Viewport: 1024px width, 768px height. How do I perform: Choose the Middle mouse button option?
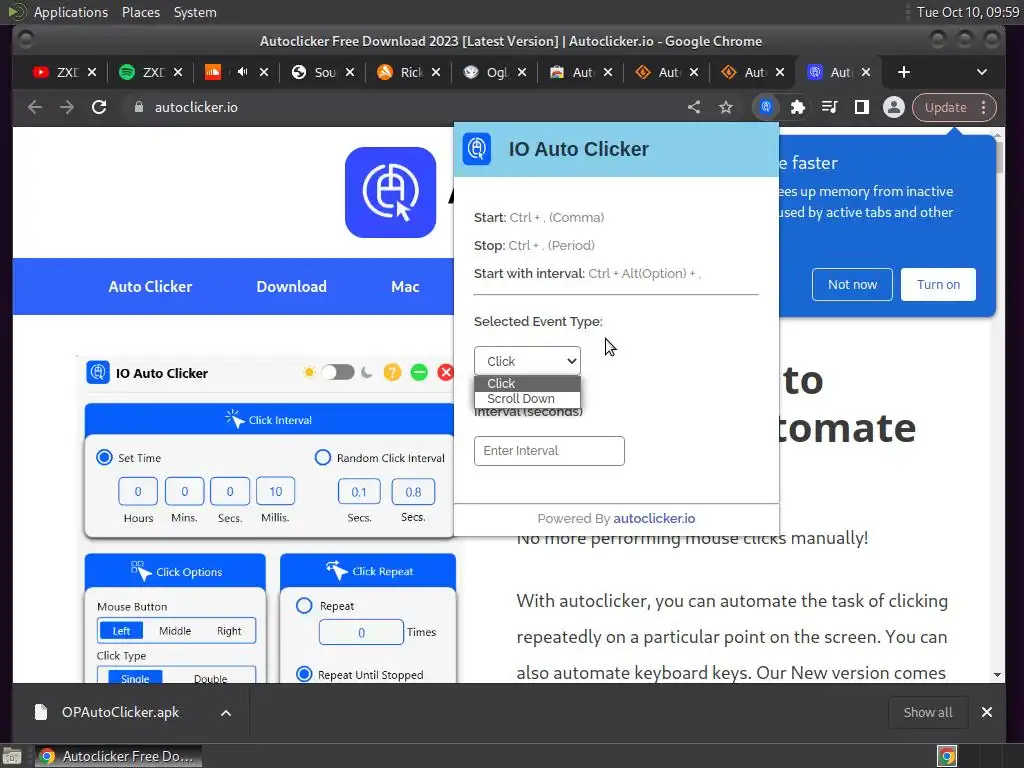point(175,631)
